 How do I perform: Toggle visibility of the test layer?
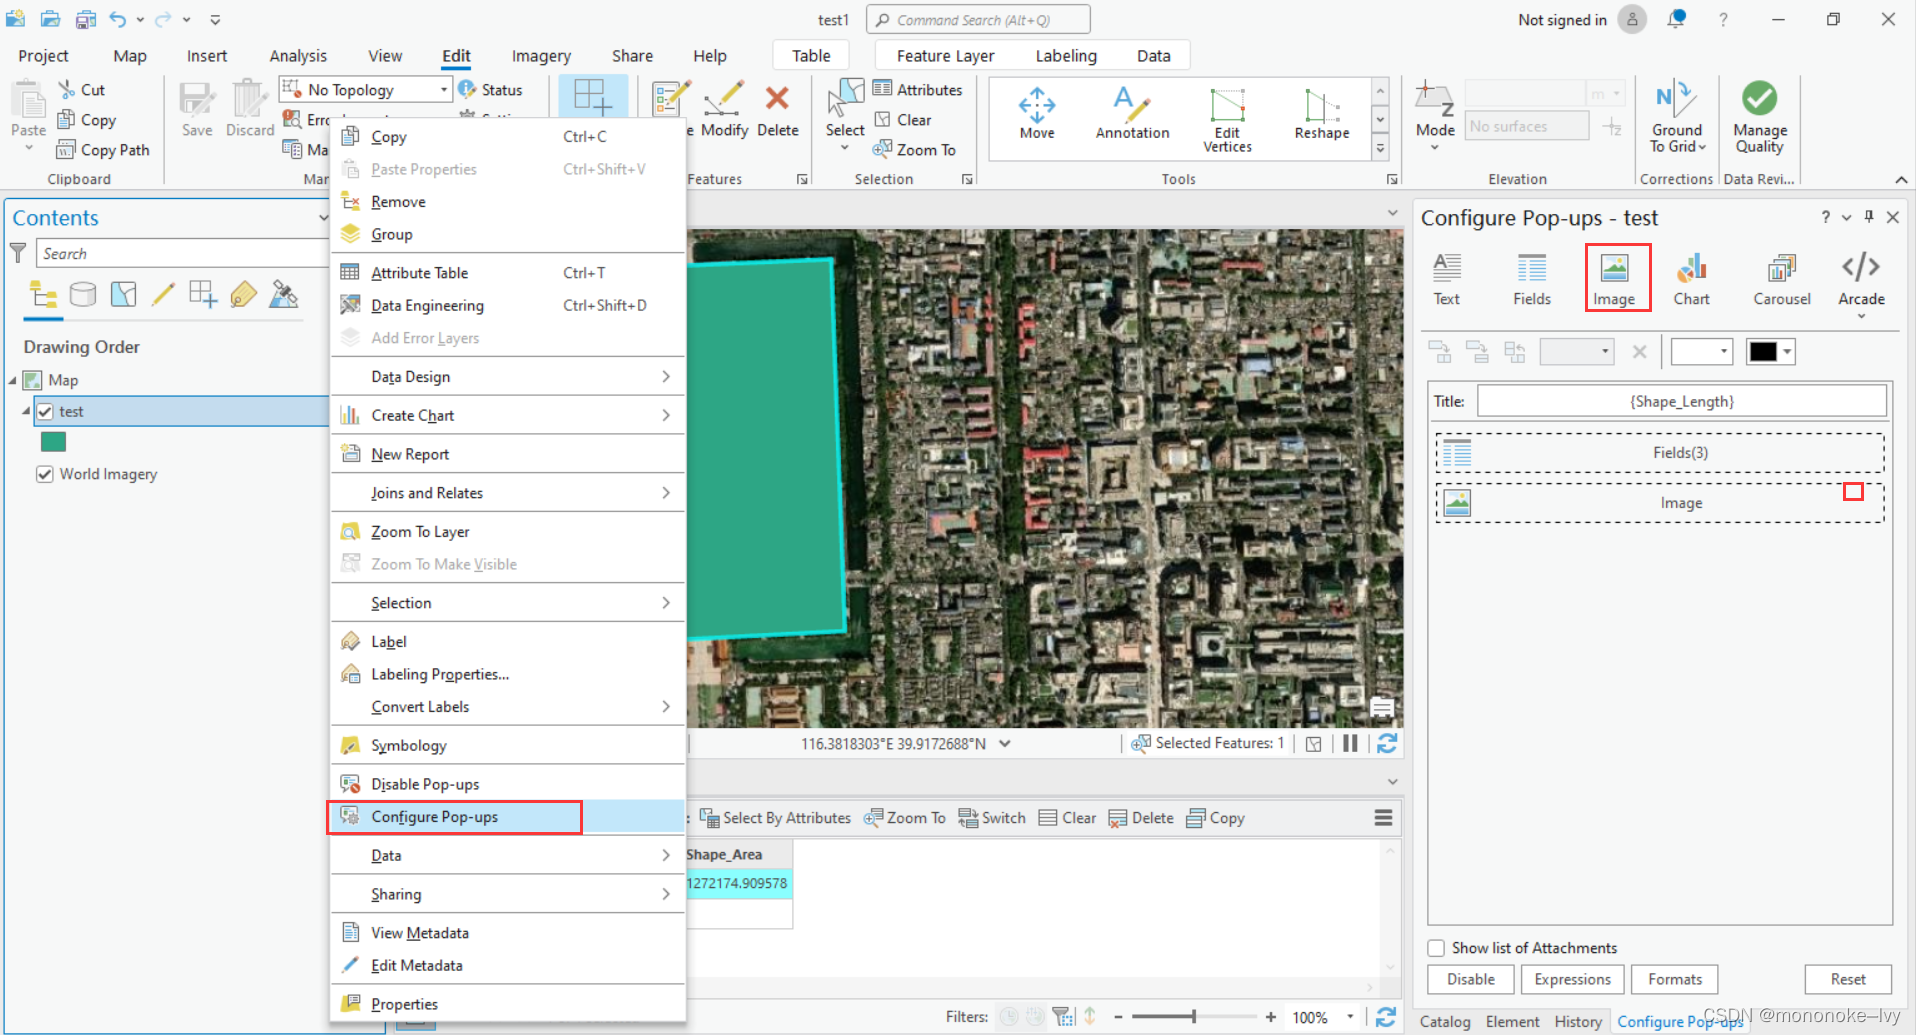point(45,411)
